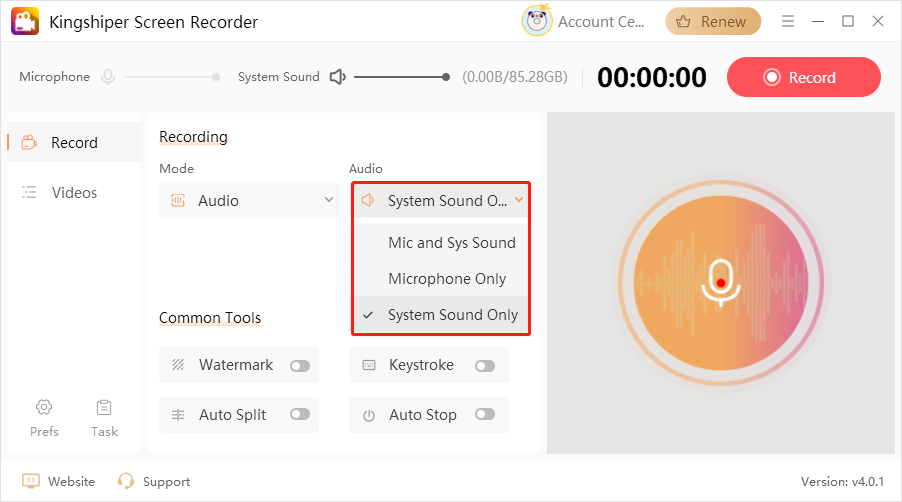Click the Record sidebar camera icon
902x502 pixels.
point(29,142)
